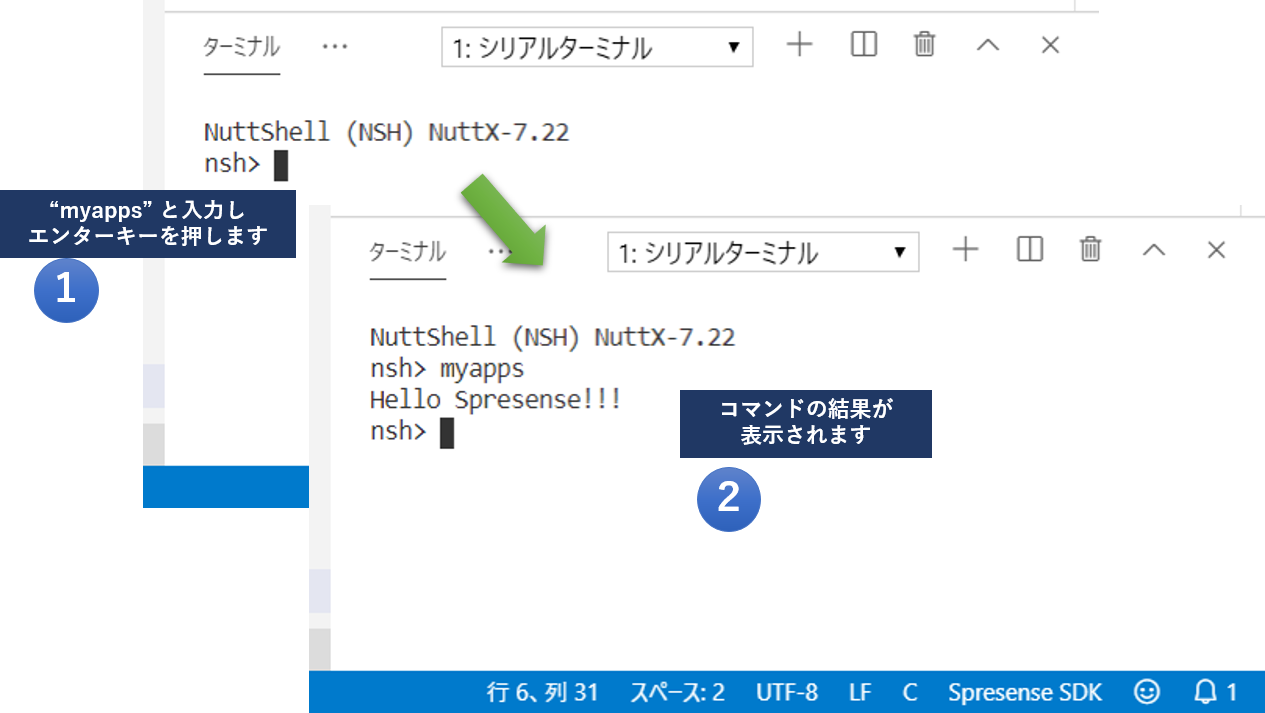The image size is (1265, 713).
Task: Open the シリアルターミナル selector in the lower panel
Action: click(763, 252)
